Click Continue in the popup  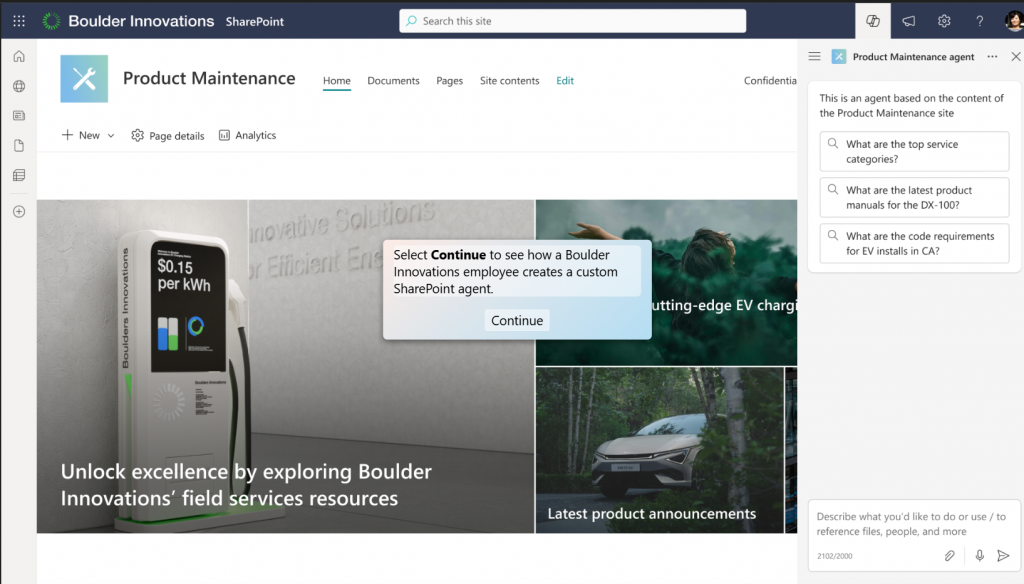pyautogui.click(x=517, y=320)
